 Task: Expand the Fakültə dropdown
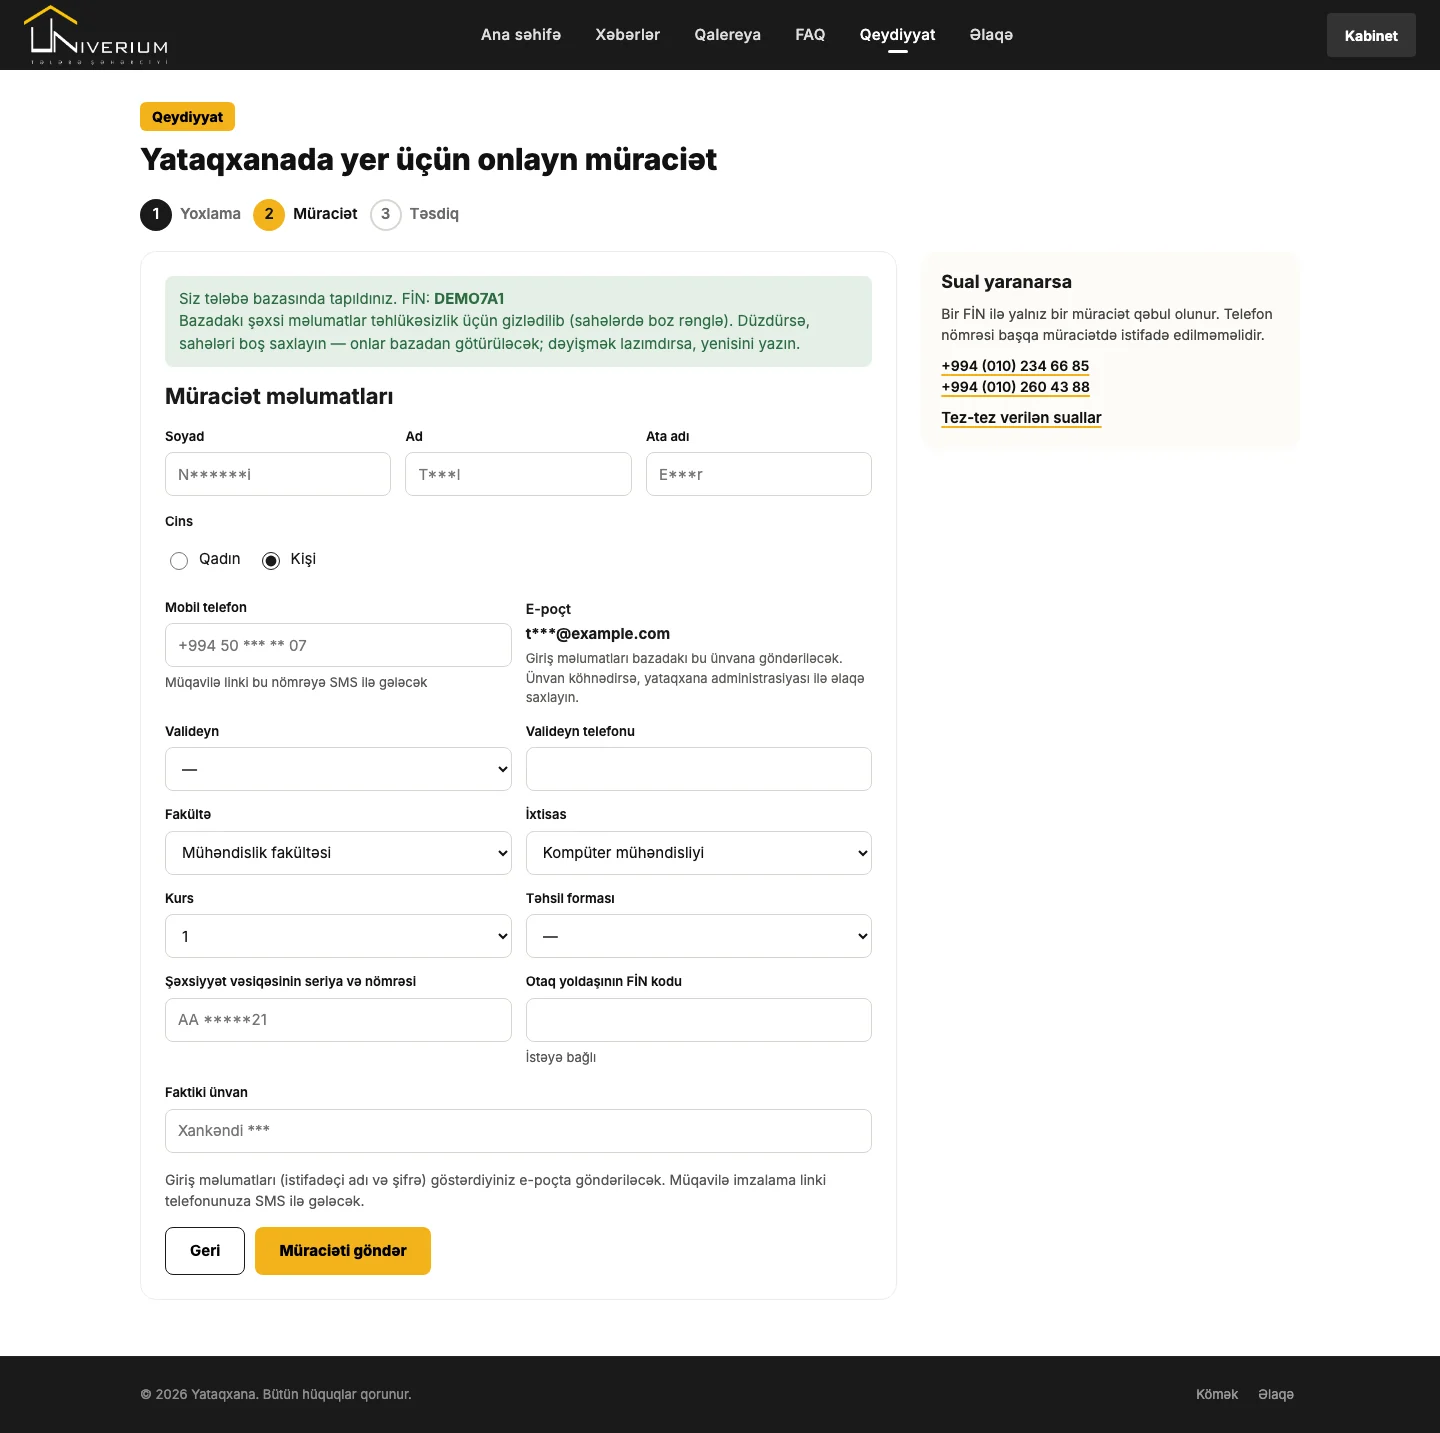point(338,853)
